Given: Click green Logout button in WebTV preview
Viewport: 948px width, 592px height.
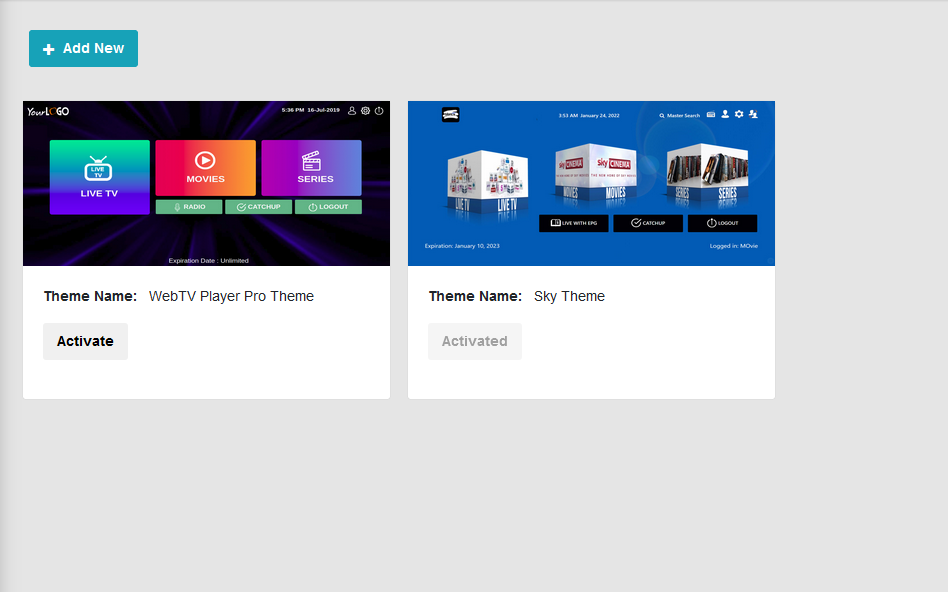Looking at the screenshot, I should click(x=328, y=207).
